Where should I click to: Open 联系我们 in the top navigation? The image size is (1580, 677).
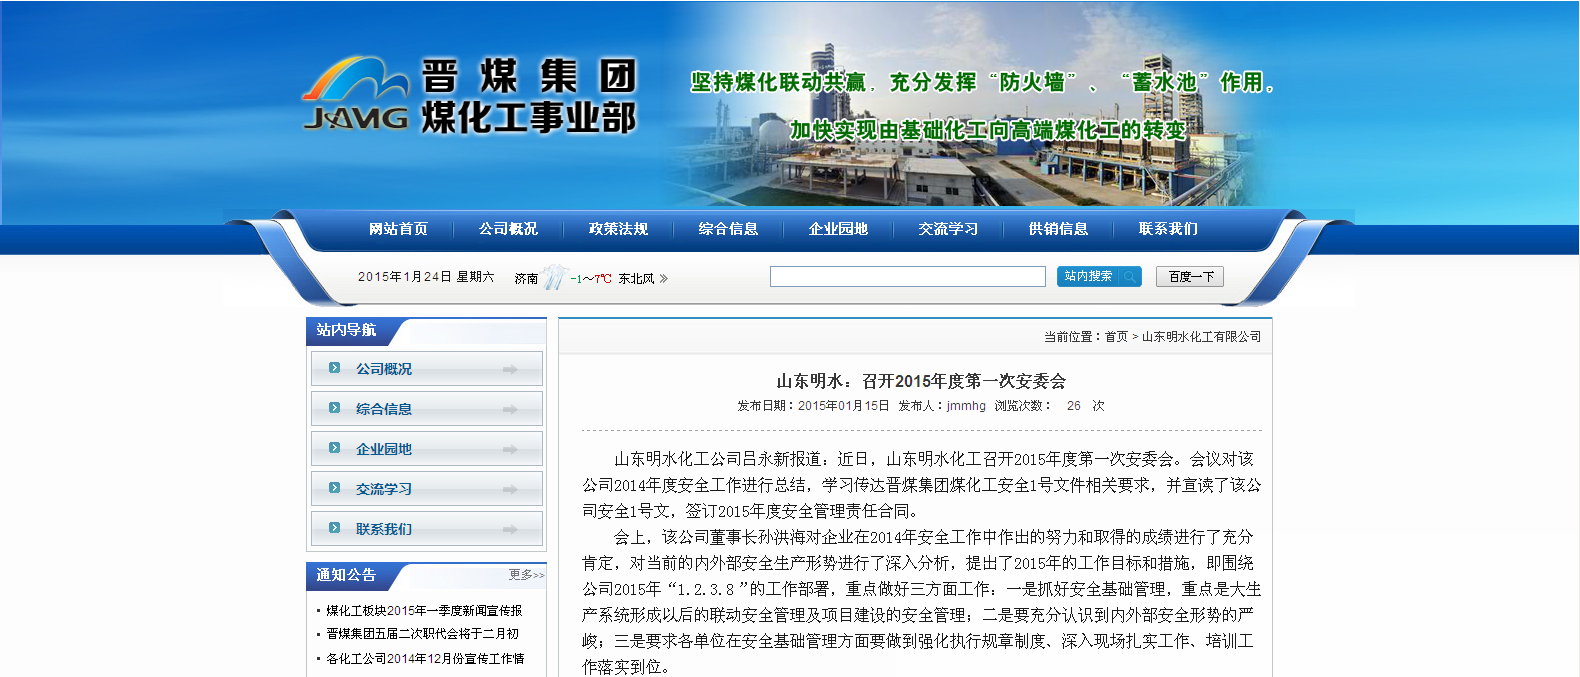pos(1168,229)
